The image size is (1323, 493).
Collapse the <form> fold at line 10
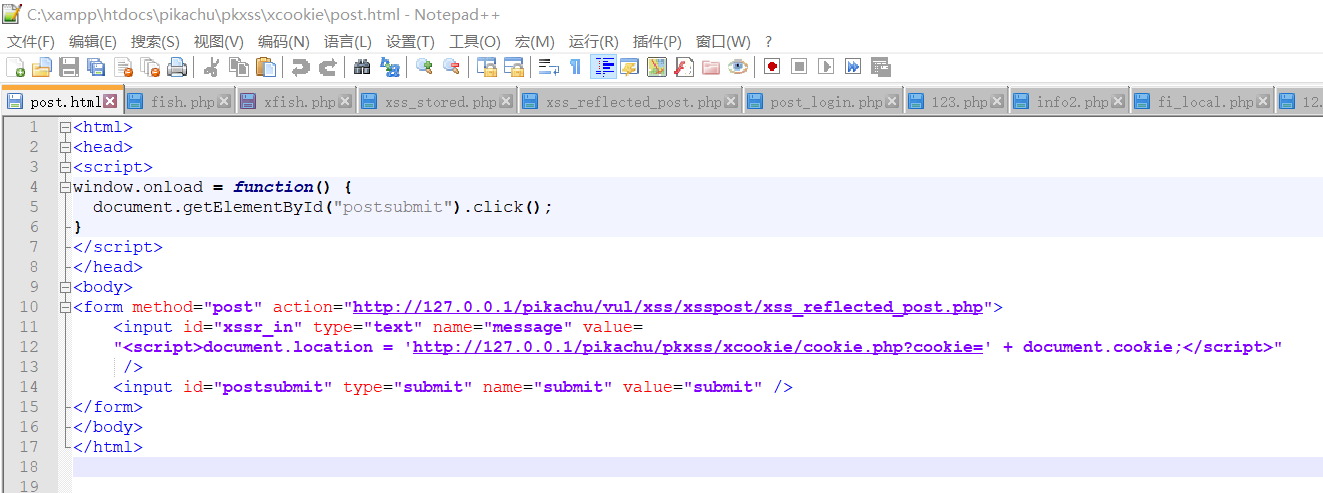65,307
